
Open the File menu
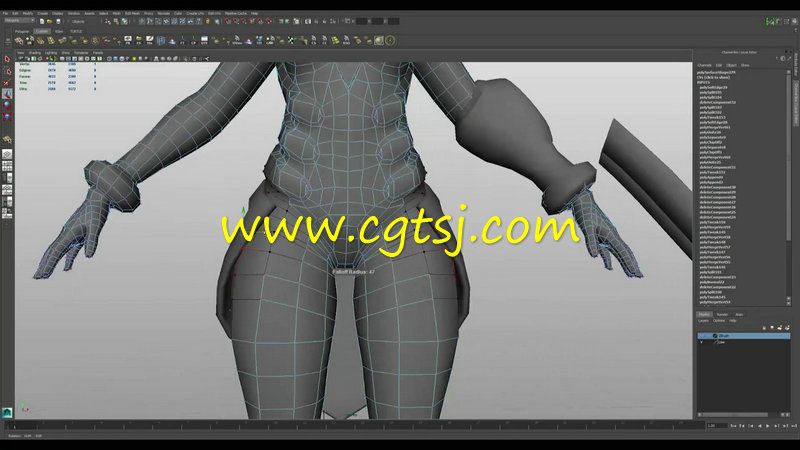(x=5, y=13)
